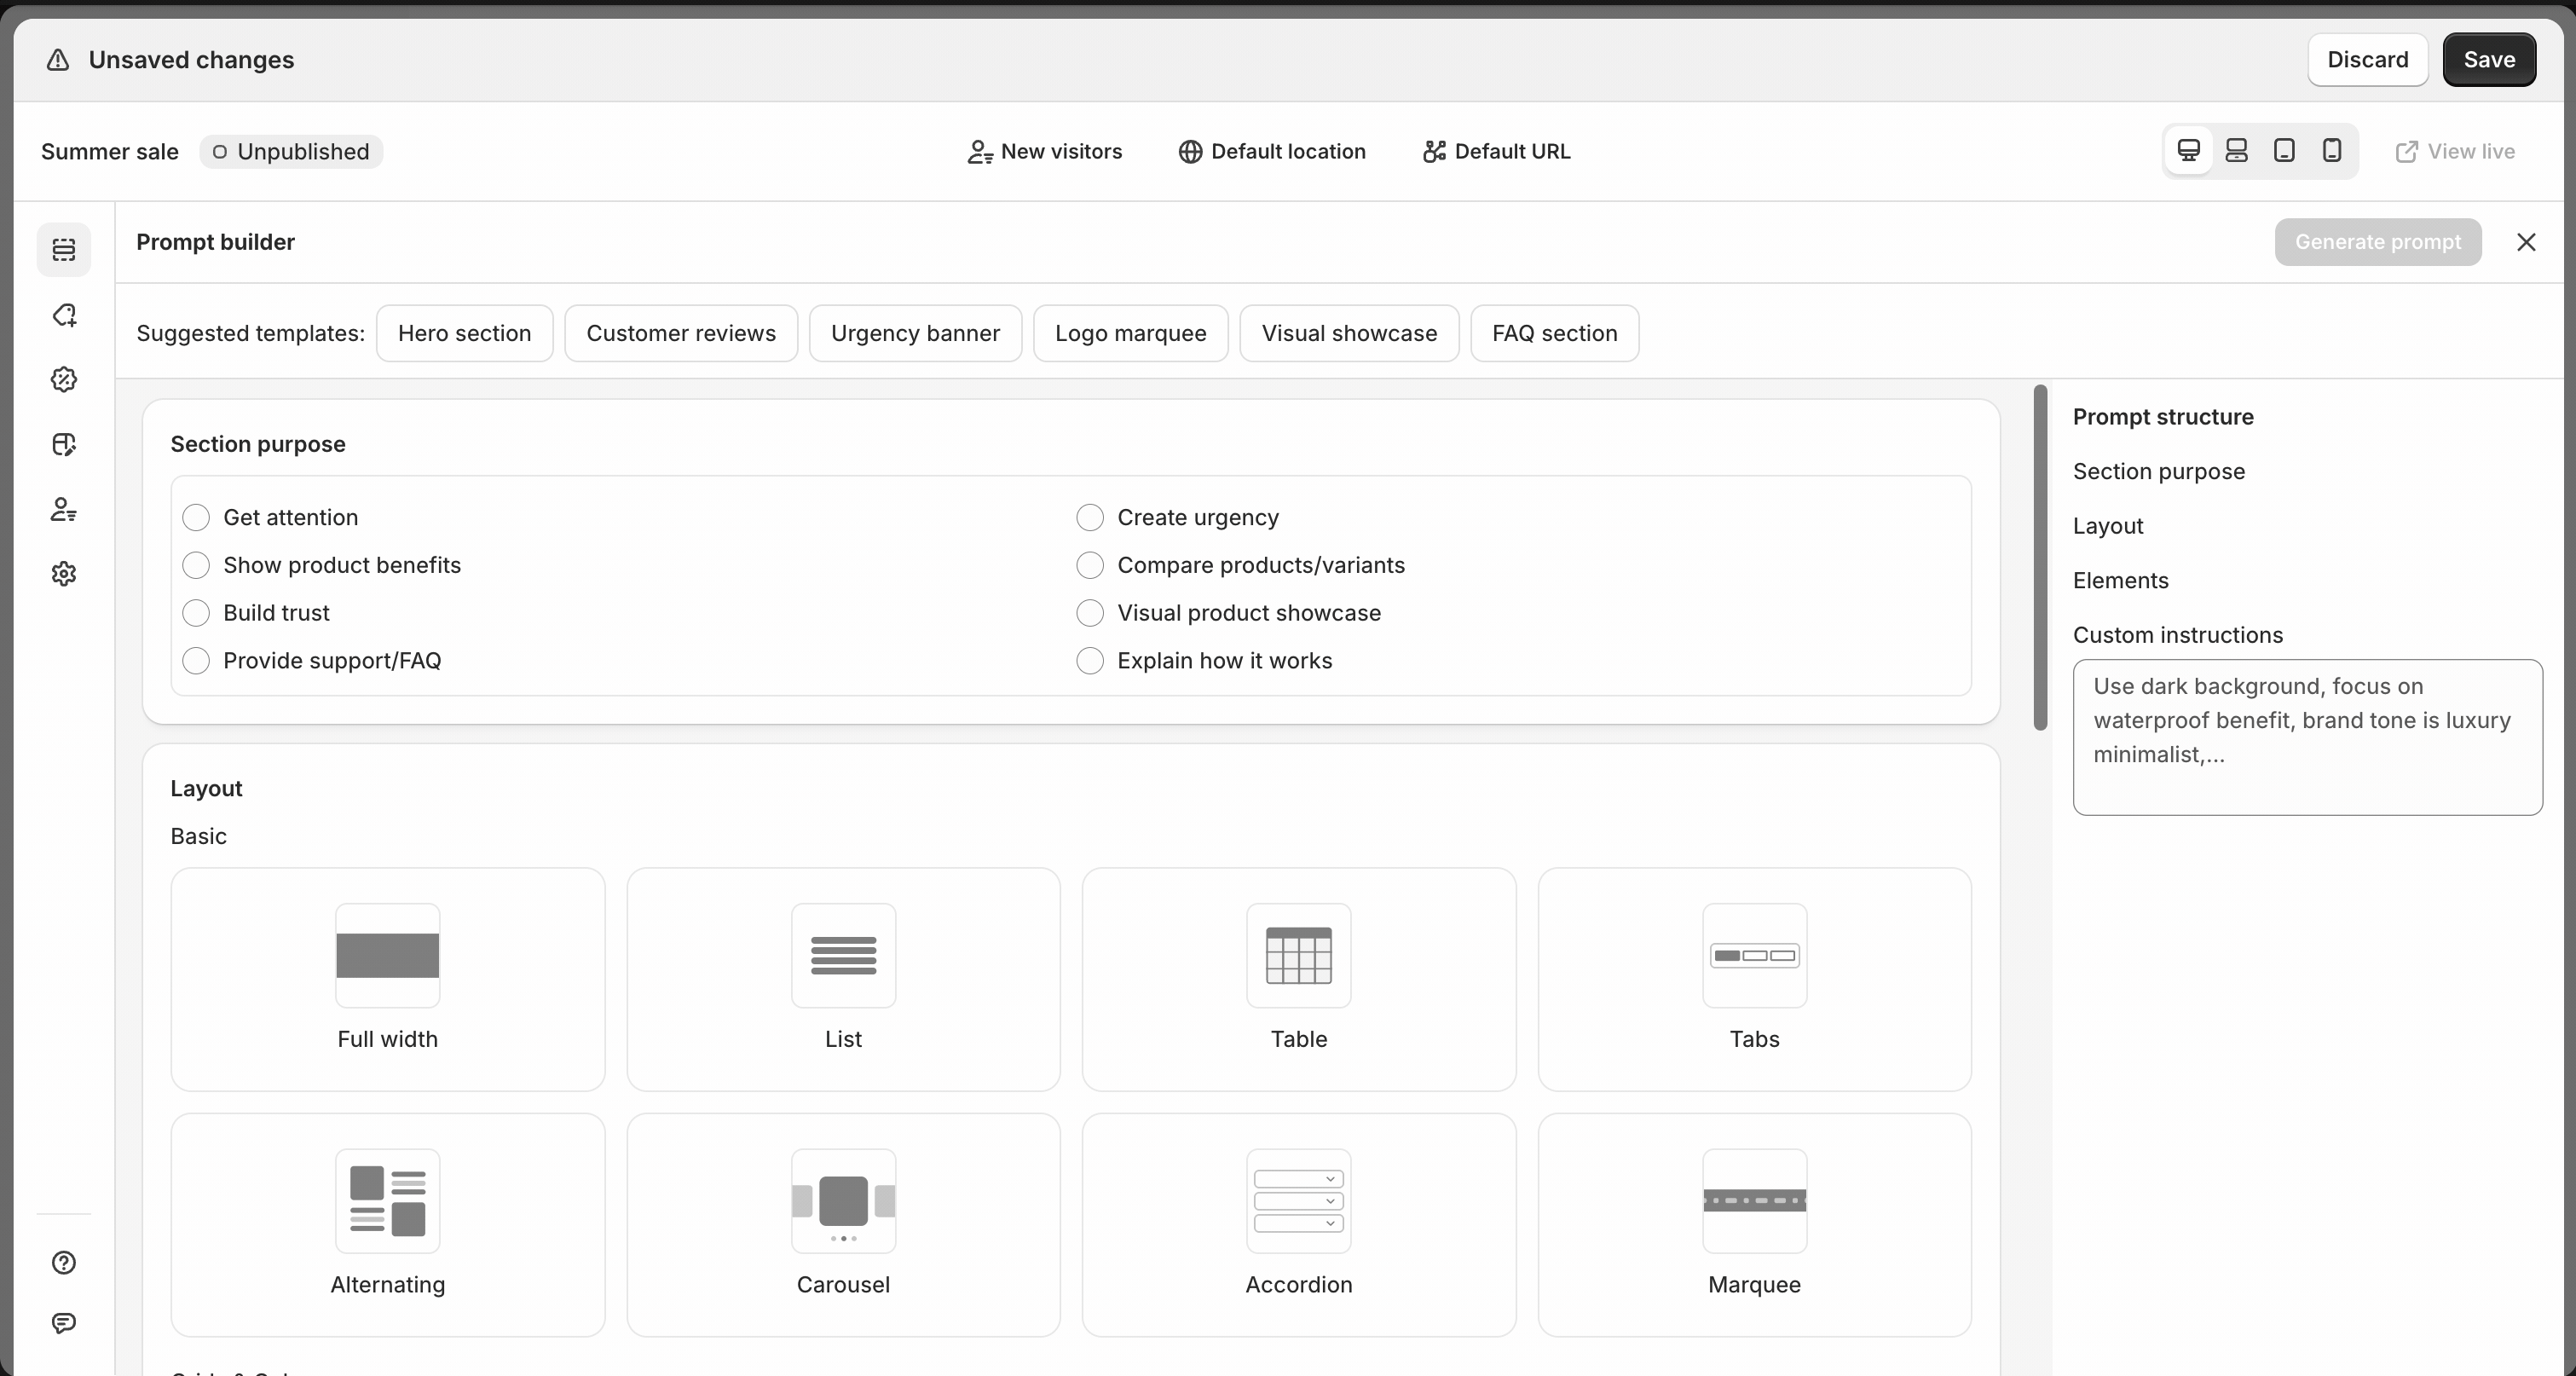2576x1376 pixels.
Task: Select tablet preview device icon
Action: [x=2283, y=151]
